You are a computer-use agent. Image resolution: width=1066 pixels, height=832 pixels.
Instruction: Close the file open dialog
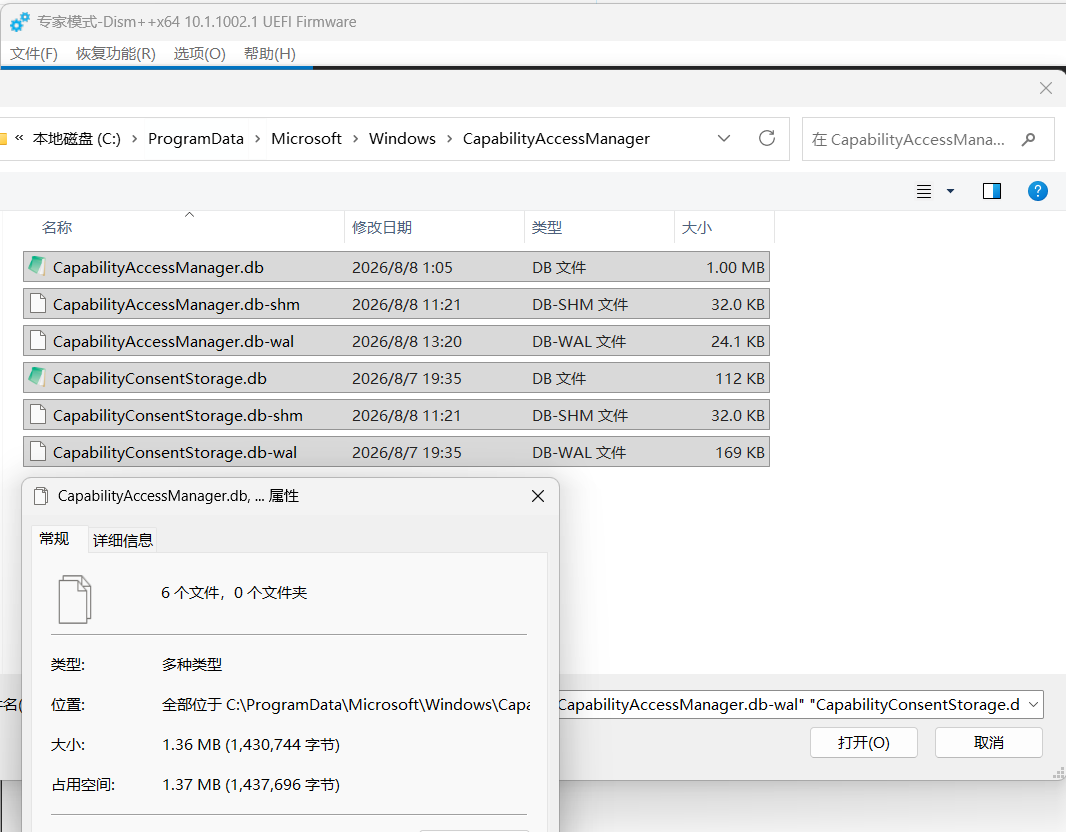1046,88
